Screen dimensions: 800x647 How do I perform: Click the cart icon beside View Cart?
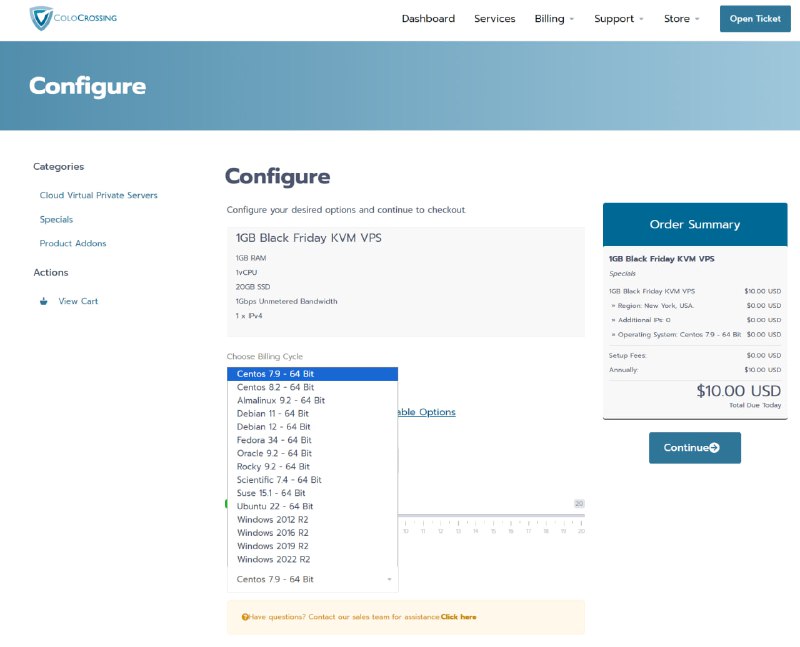coord(43,301)
